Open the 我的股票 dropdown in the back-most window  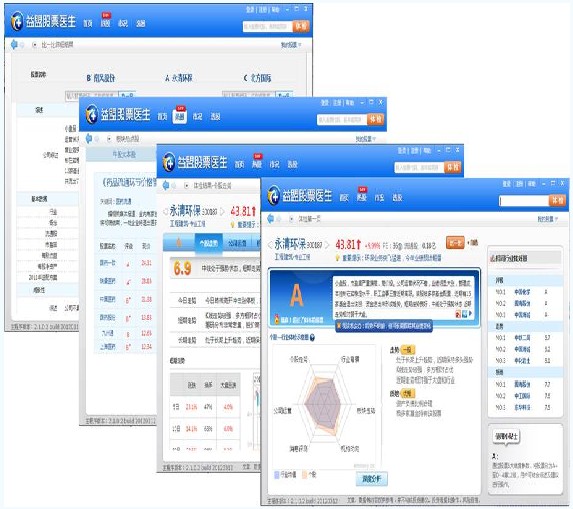pos(291,45)
